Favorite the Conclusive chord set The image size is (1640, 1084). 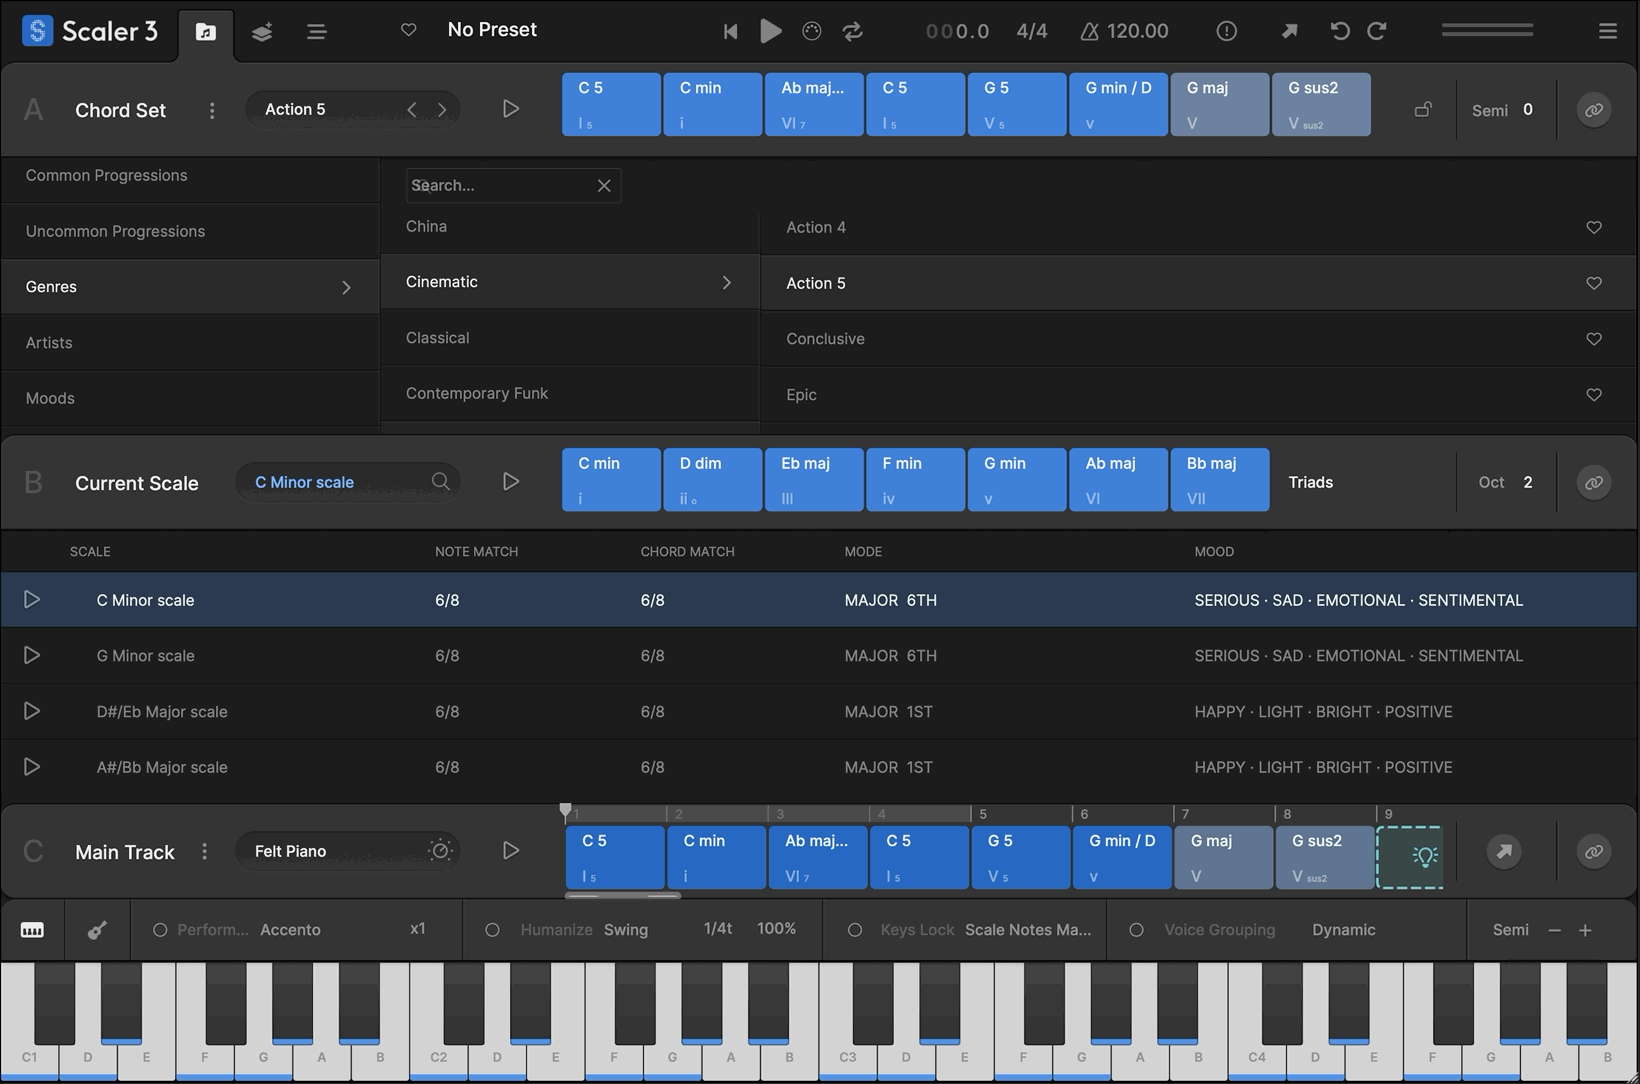tap(1594, 339)
